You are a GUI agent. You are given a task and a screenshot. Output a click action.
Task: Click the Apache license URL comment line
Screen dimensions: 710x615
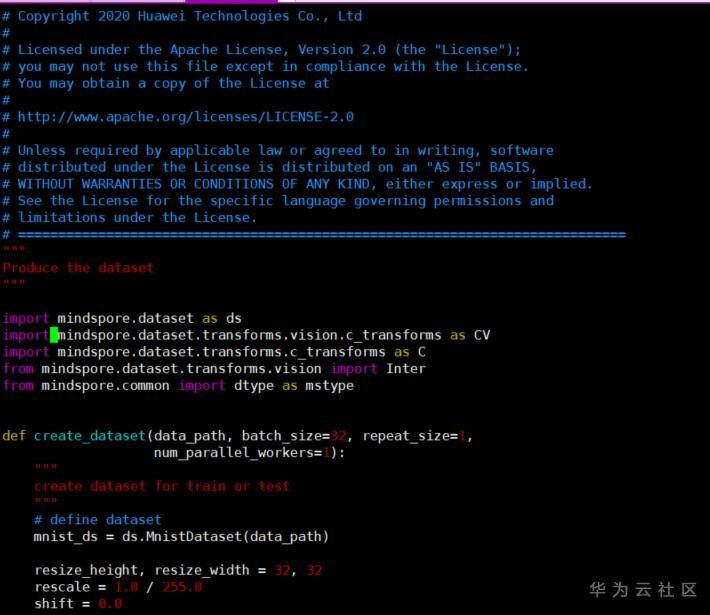click(178, 117)
